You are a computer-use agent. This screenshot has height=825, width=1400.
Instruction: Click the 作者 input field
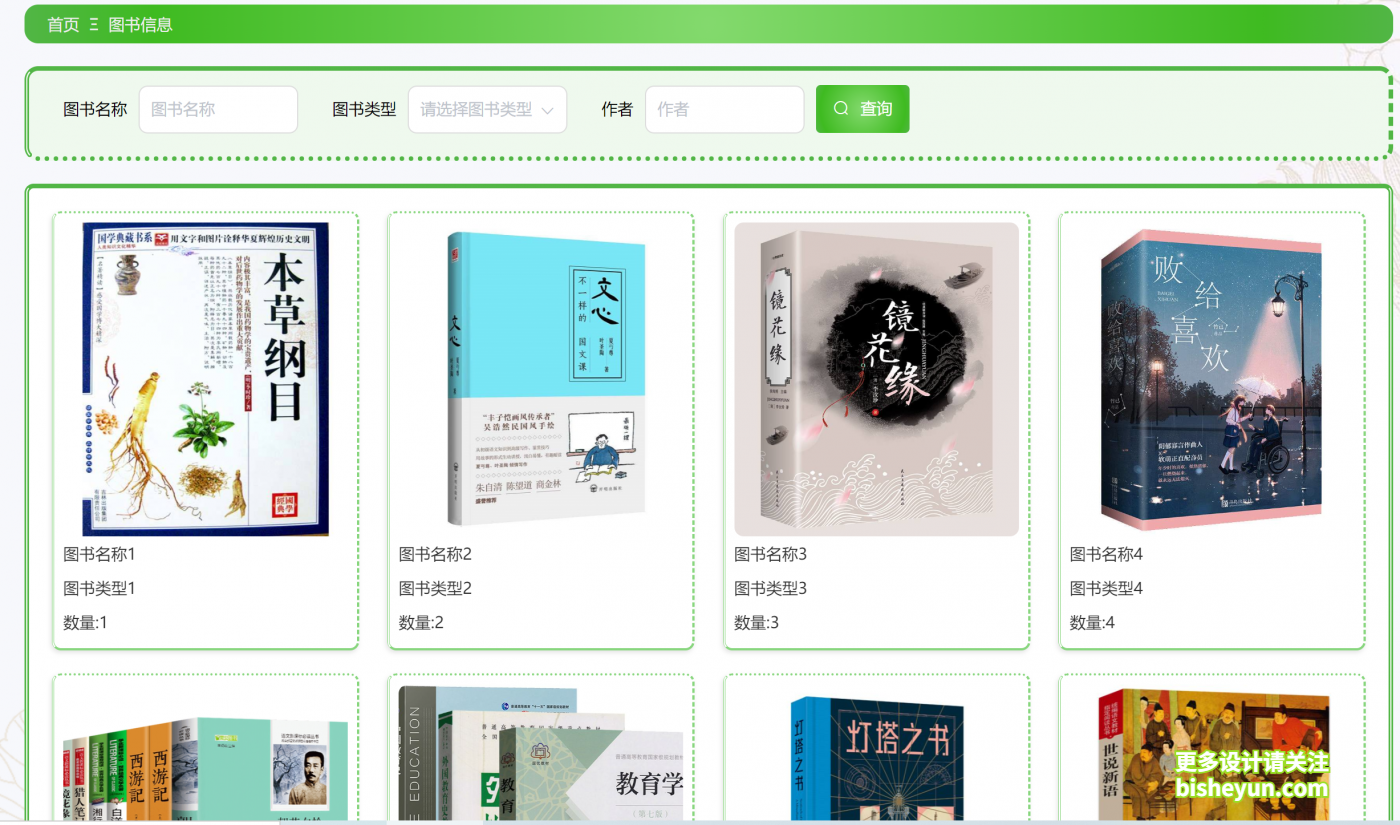click(x=724, y=109)
